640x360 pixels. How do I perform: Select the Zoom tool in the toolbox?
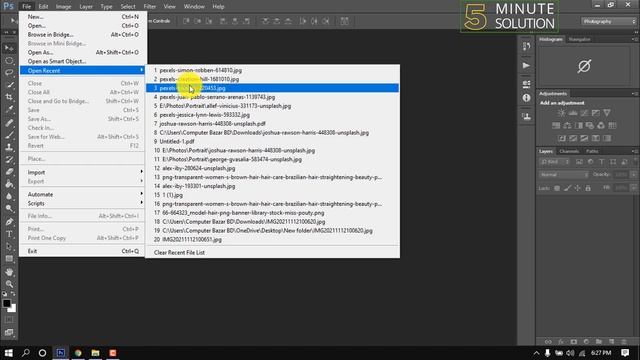(9, 284)
